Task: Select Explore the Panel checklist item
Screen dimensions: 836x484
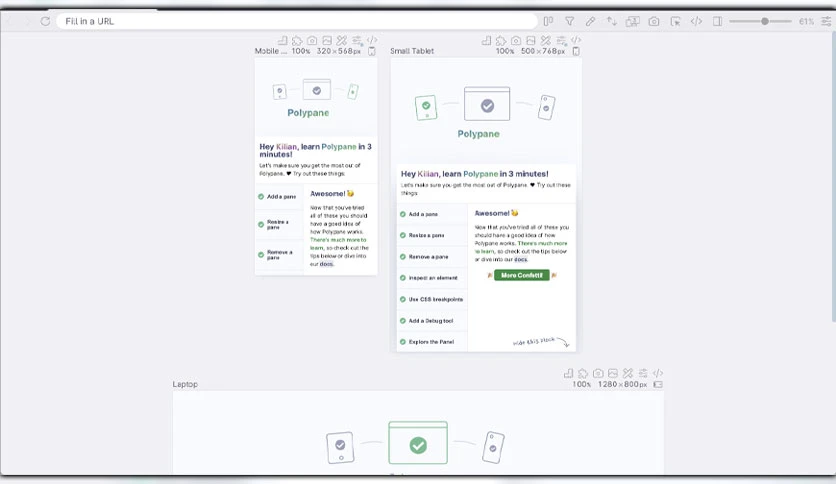Action: [x=432, y=342]
